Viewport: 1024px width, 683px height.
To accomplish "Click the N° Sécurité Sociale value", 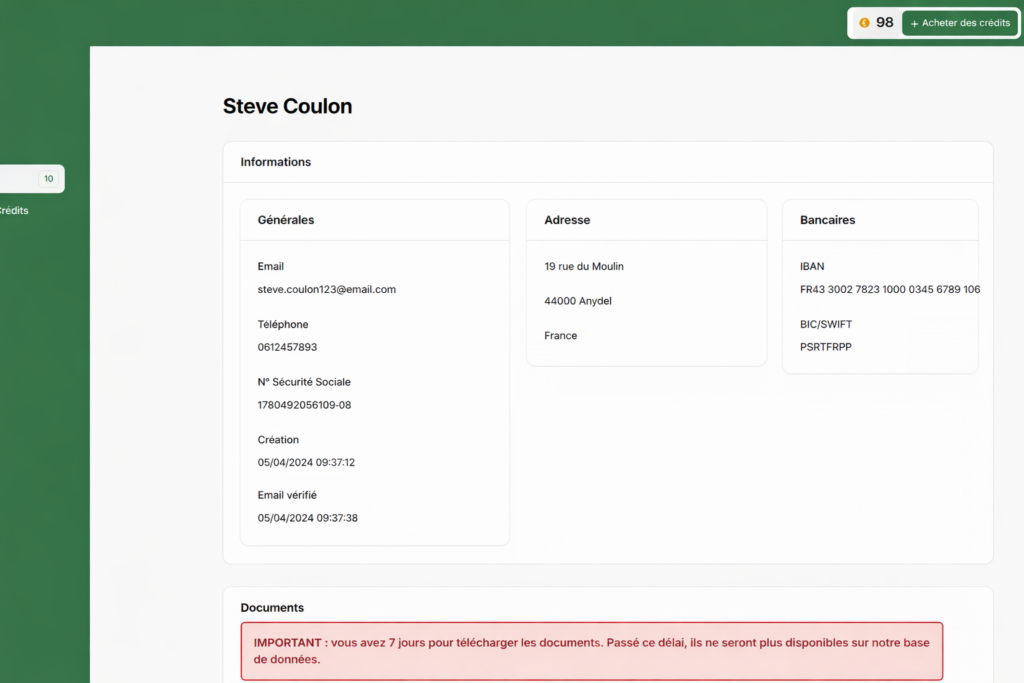I will [x=304, y=405].
